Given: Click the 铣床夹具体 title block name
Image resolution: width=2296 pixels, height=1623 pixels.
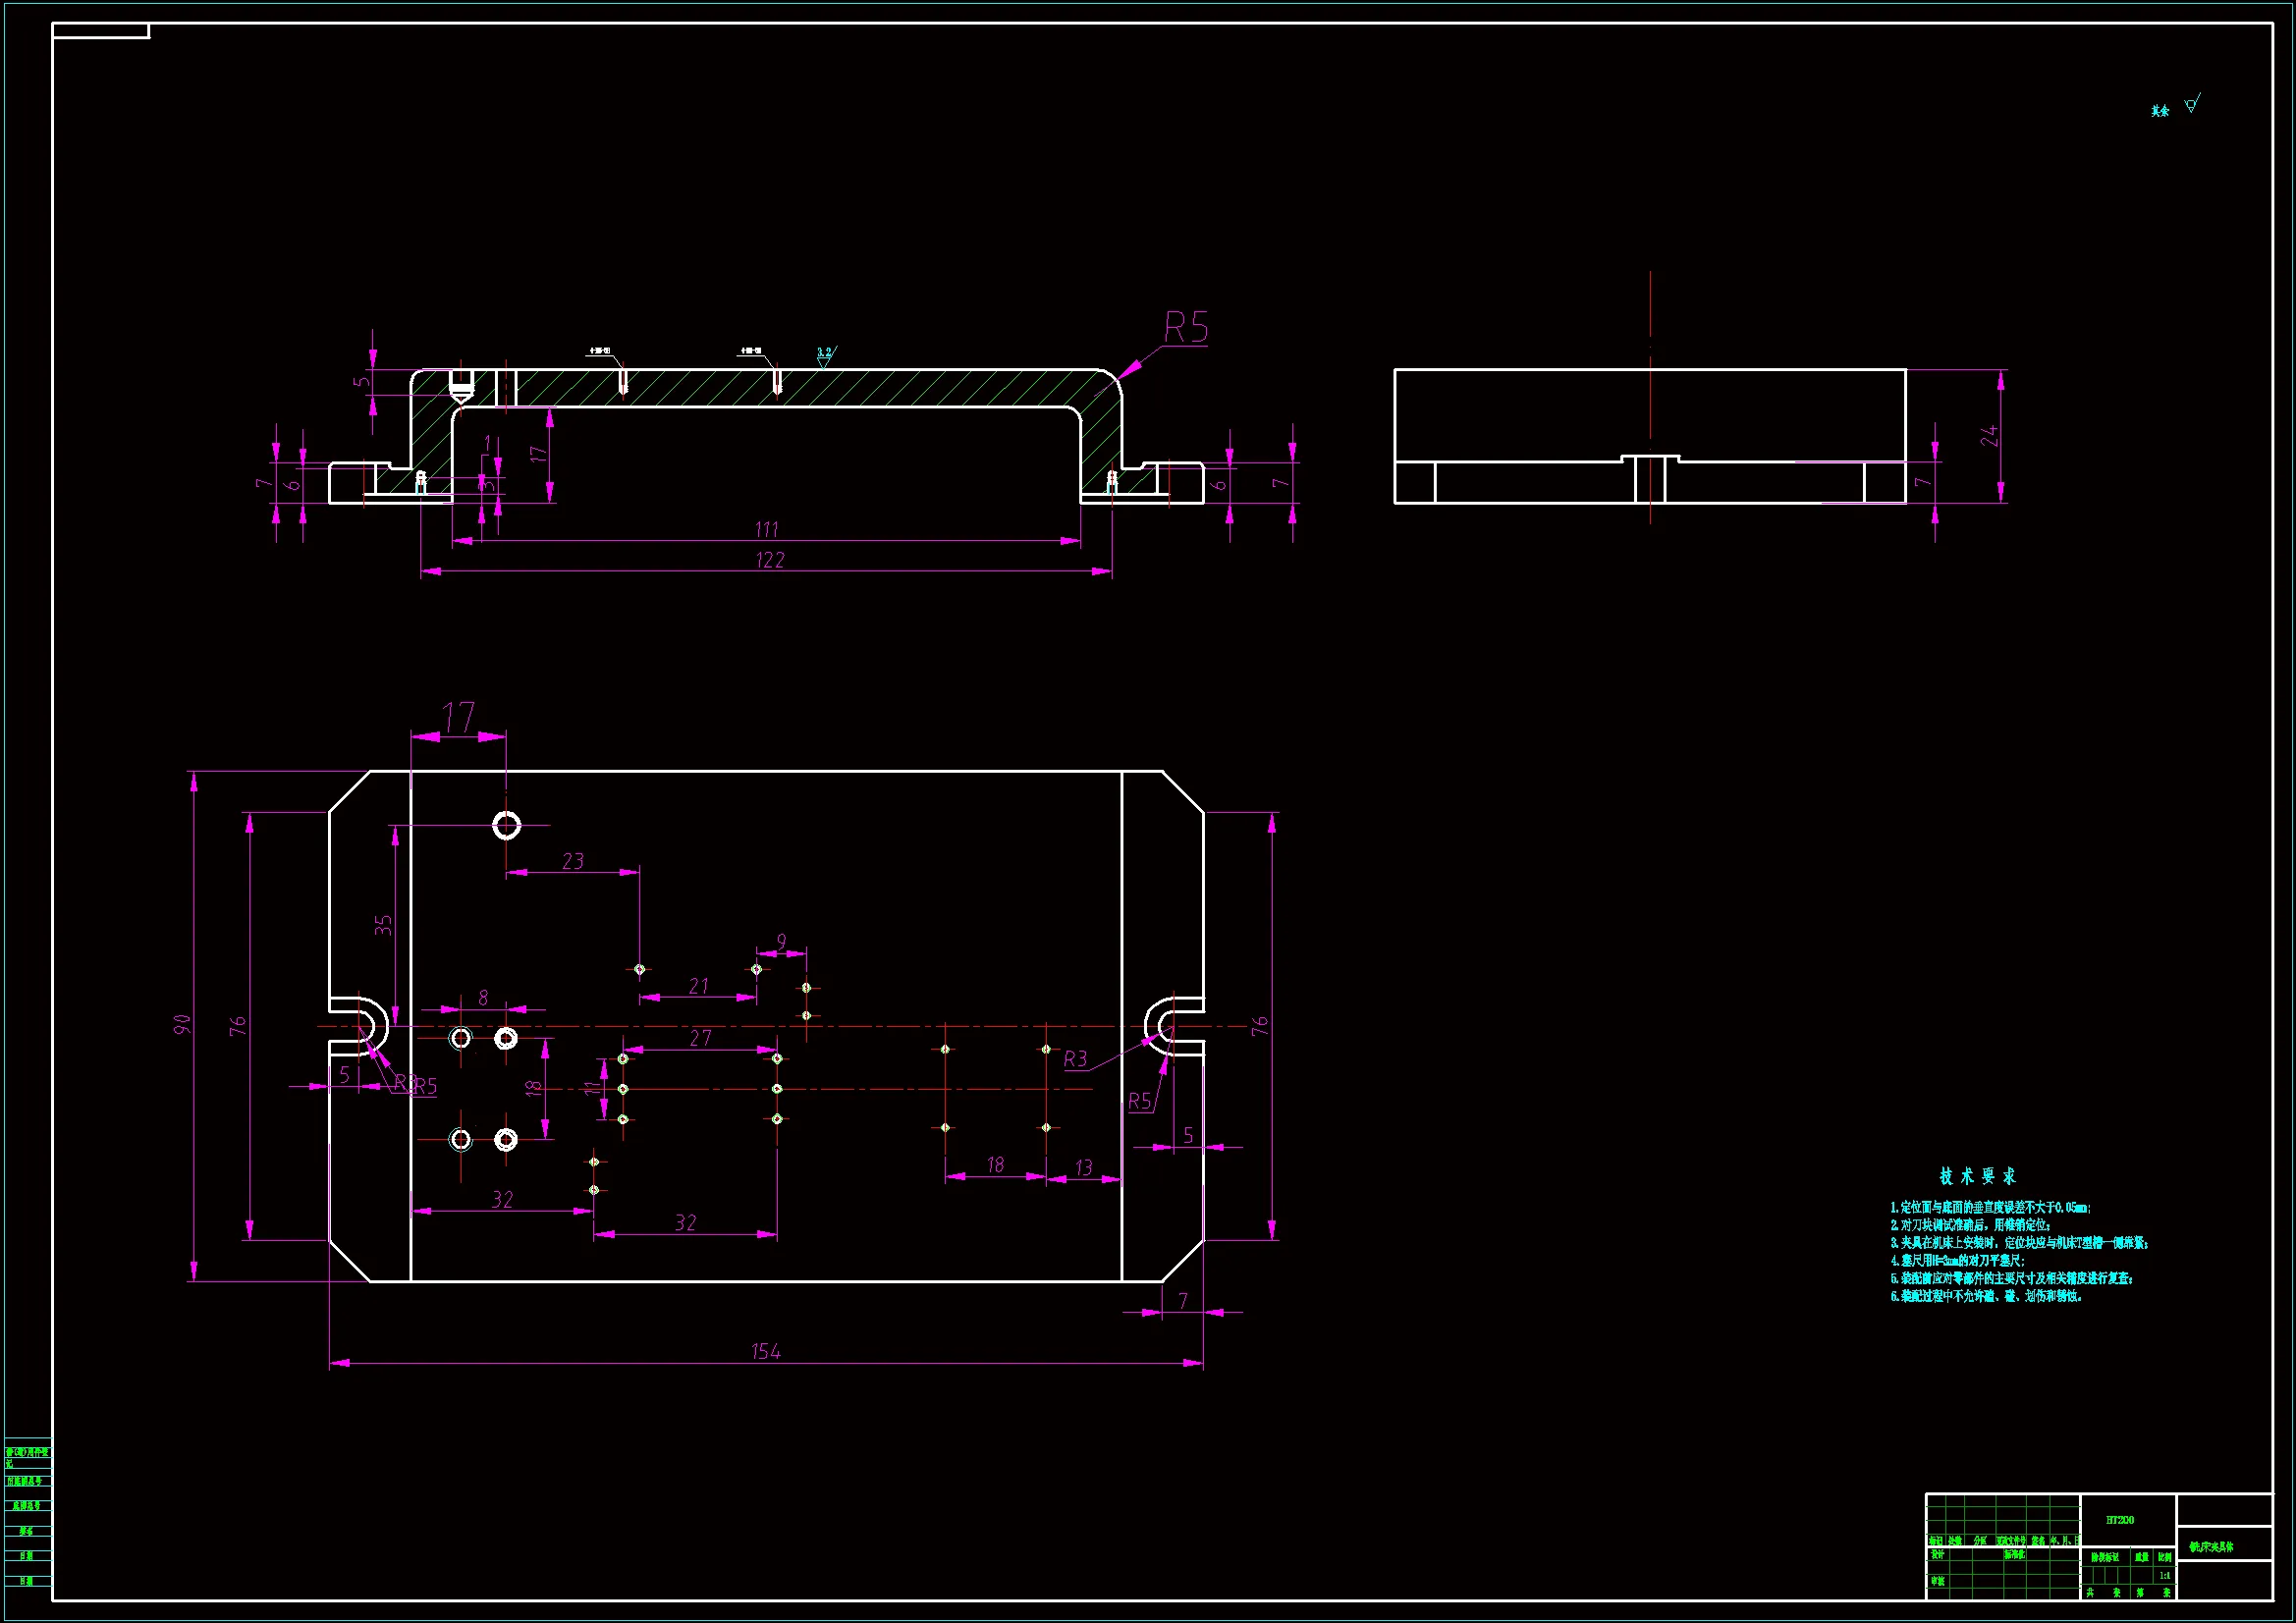Looking at the screenshot, I should pos(2211,1547).
